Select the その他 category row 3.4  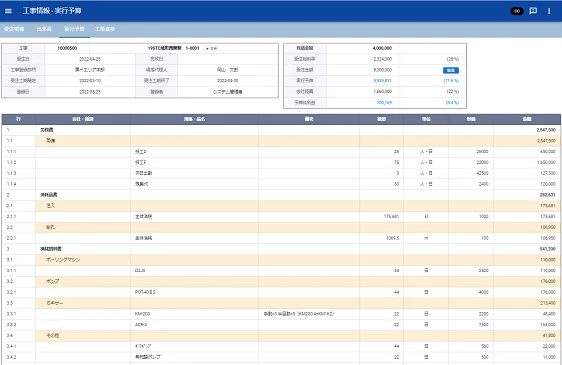pos(281,336)
